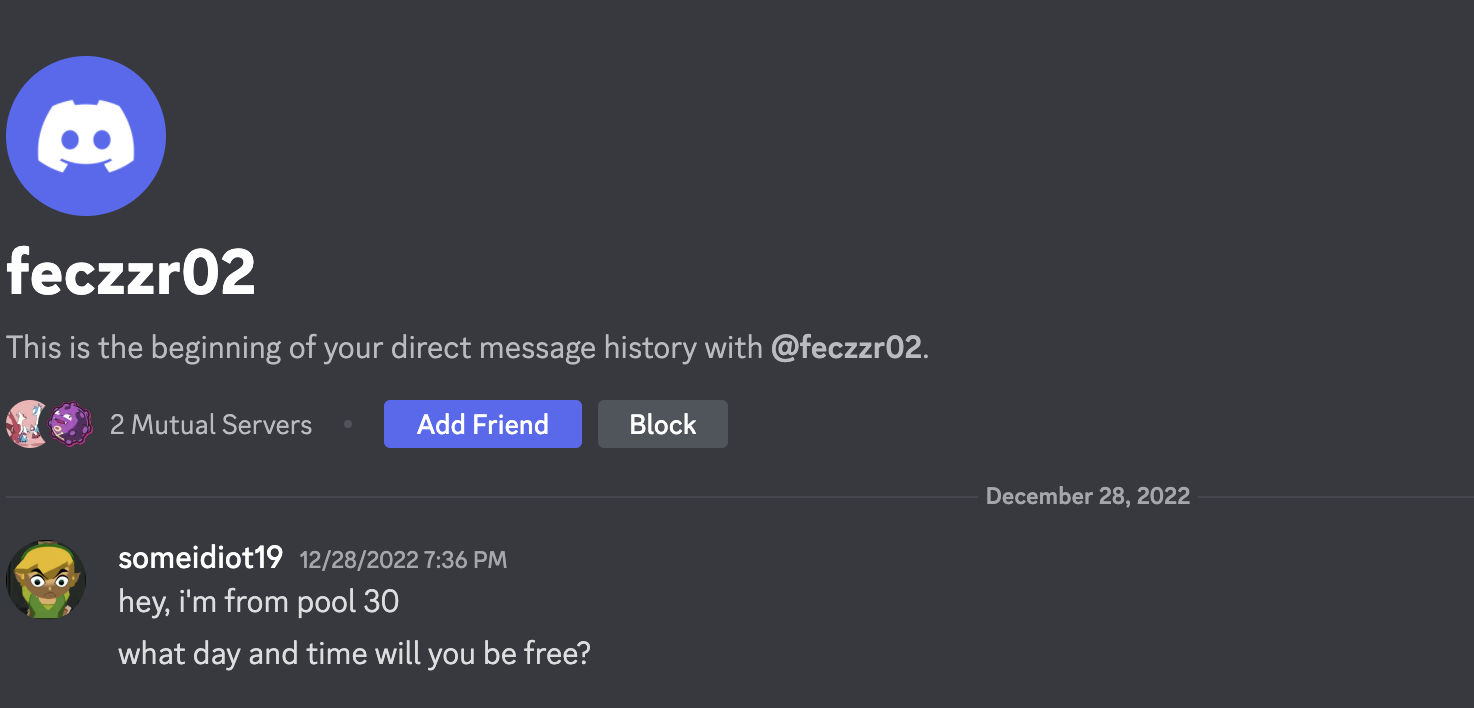Select the large feczzr02 heading
The width and height of the screenshot is (1474, 708).
click(x=131, y=272)
